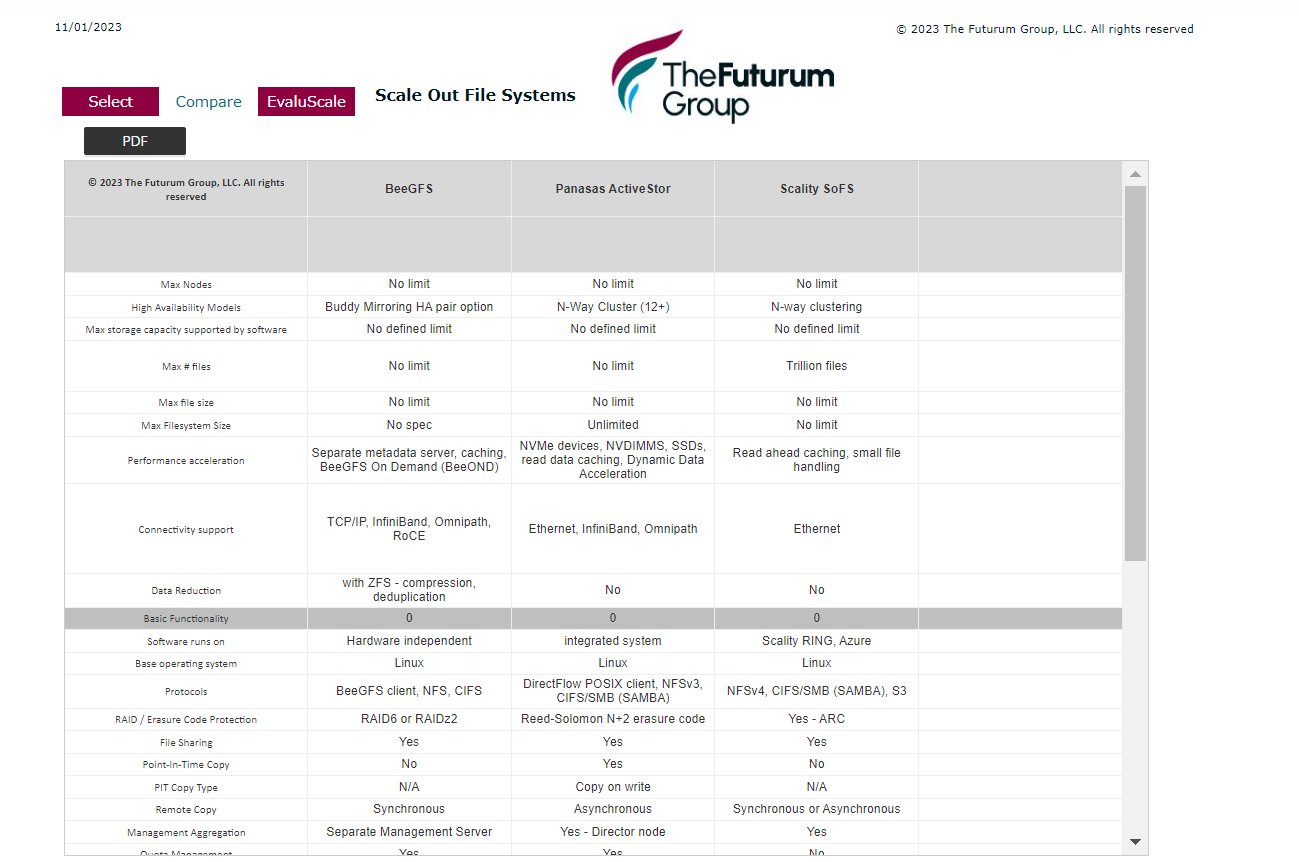This screenshot has width=1299, height=862.
Task: Click the Software runs on row label
Action: click(186, 642)
